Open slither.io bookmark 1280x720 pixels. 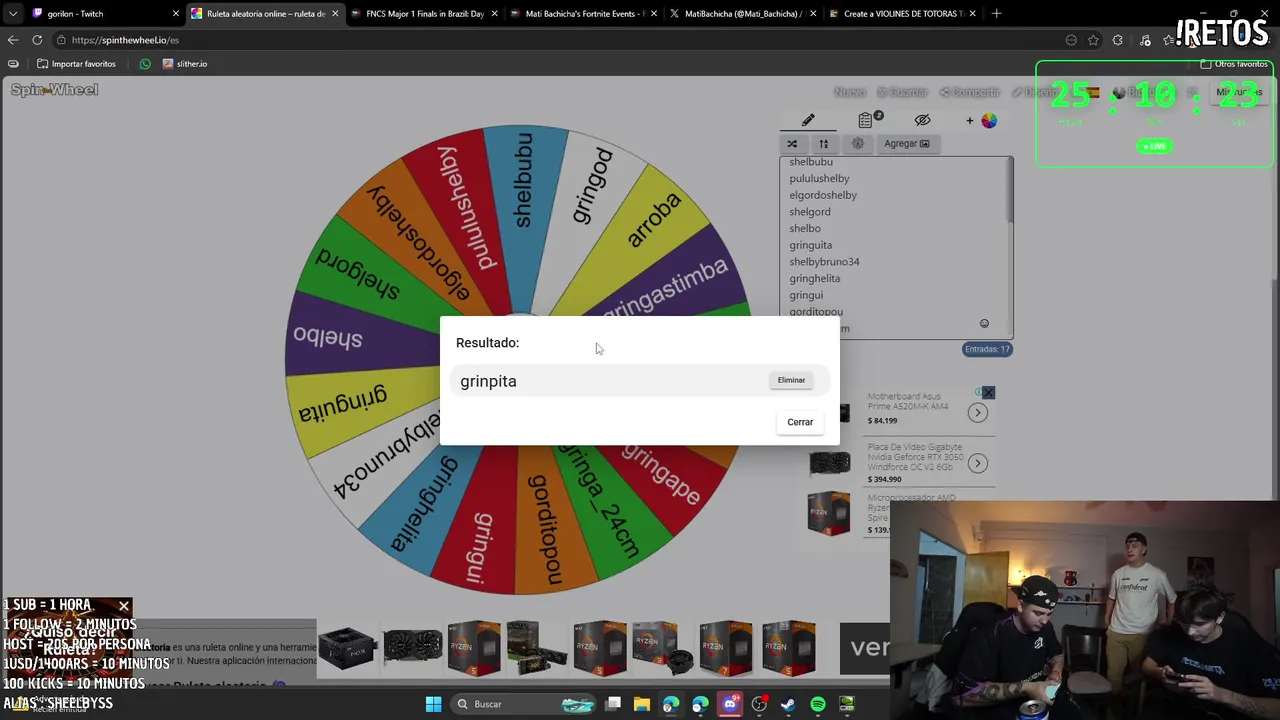point(185,64)
